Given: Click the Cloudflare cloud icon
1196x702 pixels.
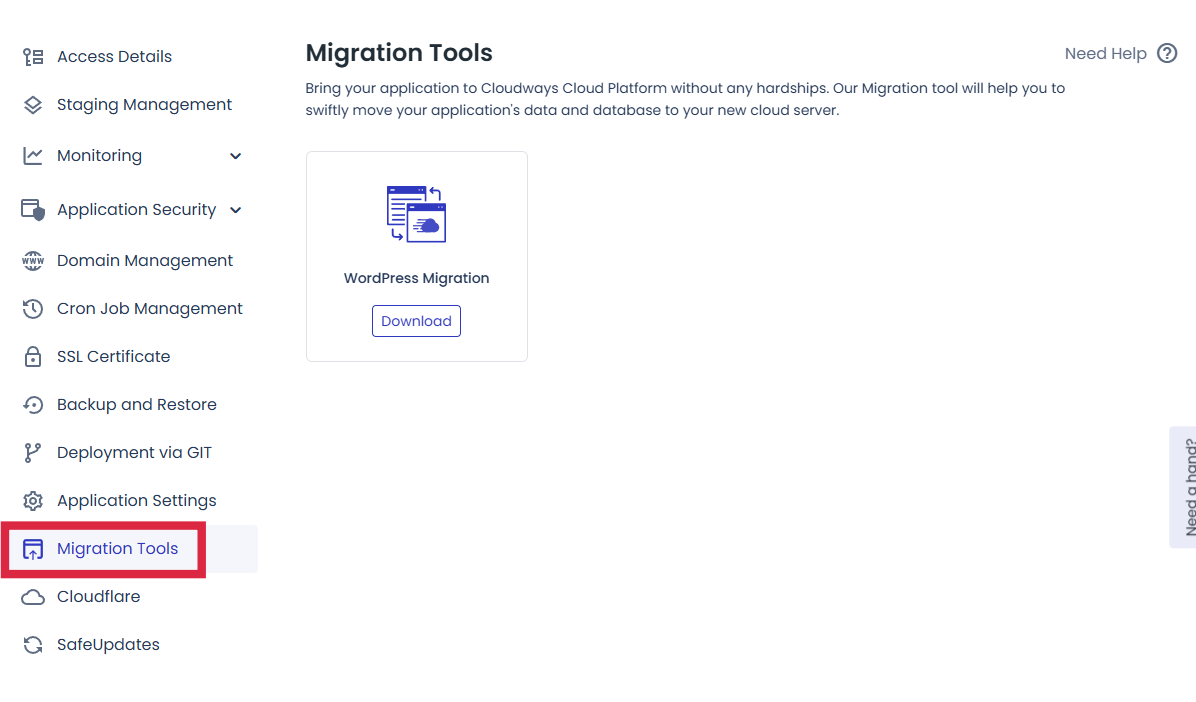Looking at the screenshot, I should click(33, 597).
